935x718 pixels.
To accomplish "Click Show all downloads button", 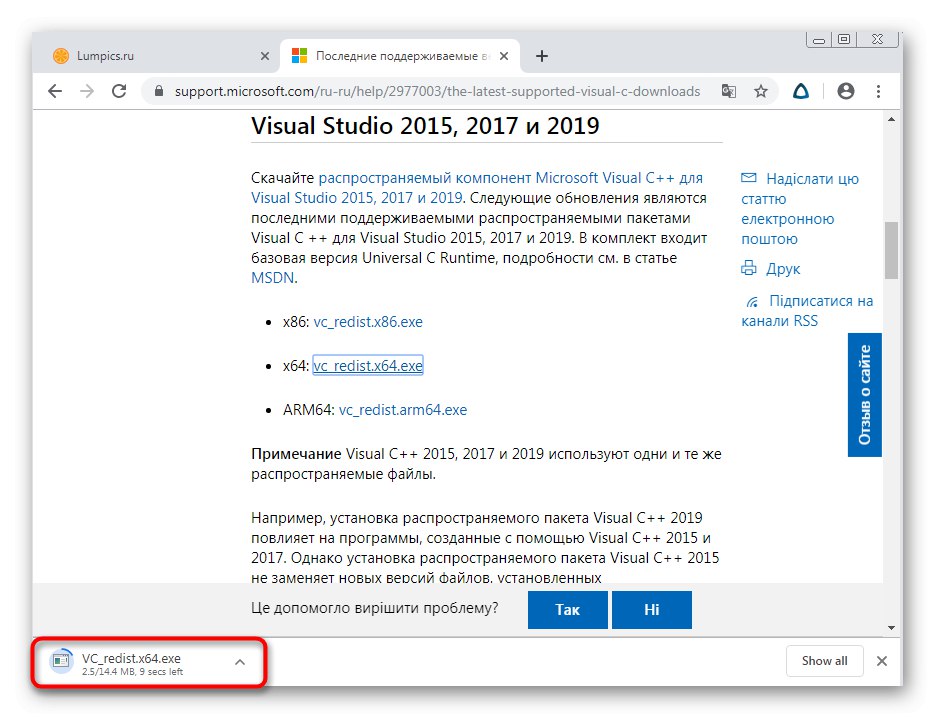I will click(824, 661).
